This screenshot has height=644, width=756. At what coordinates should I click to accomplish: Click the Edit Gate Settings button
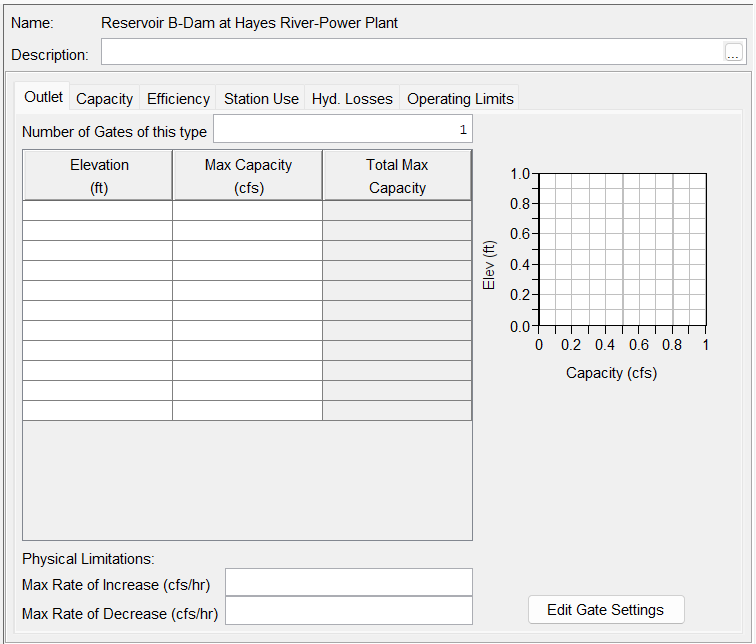[606, 610]
